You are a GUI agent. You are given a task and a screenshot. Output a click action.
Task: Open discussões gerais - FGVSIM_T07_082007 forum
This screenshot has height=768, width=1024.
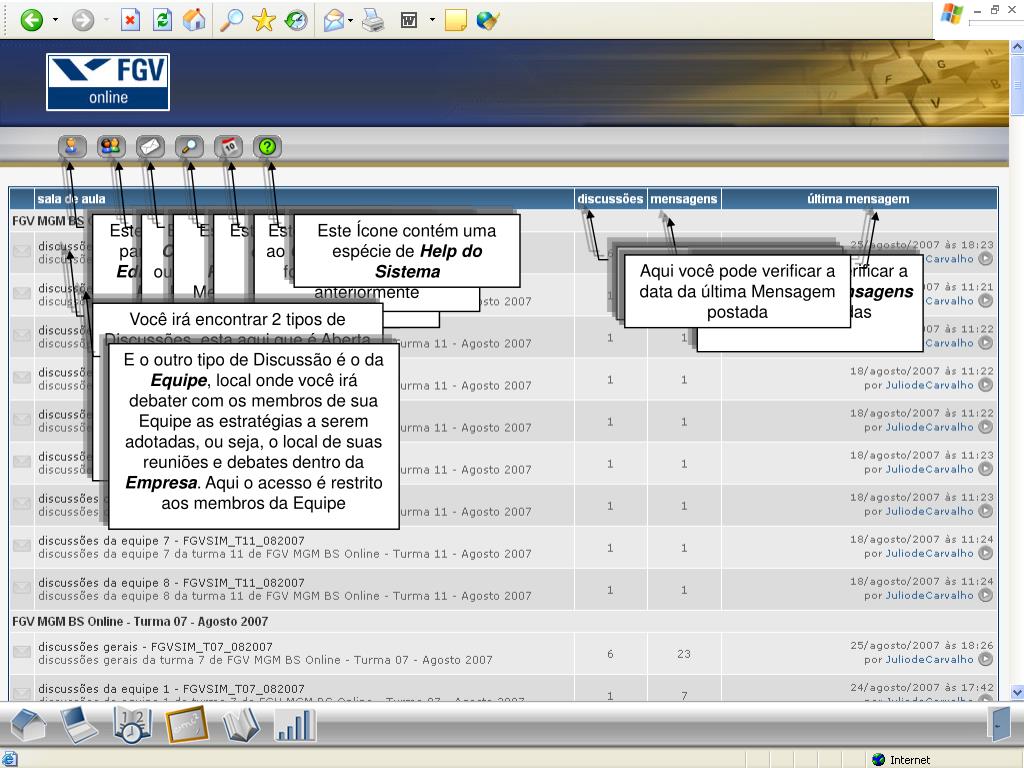[x=155, y=647]
